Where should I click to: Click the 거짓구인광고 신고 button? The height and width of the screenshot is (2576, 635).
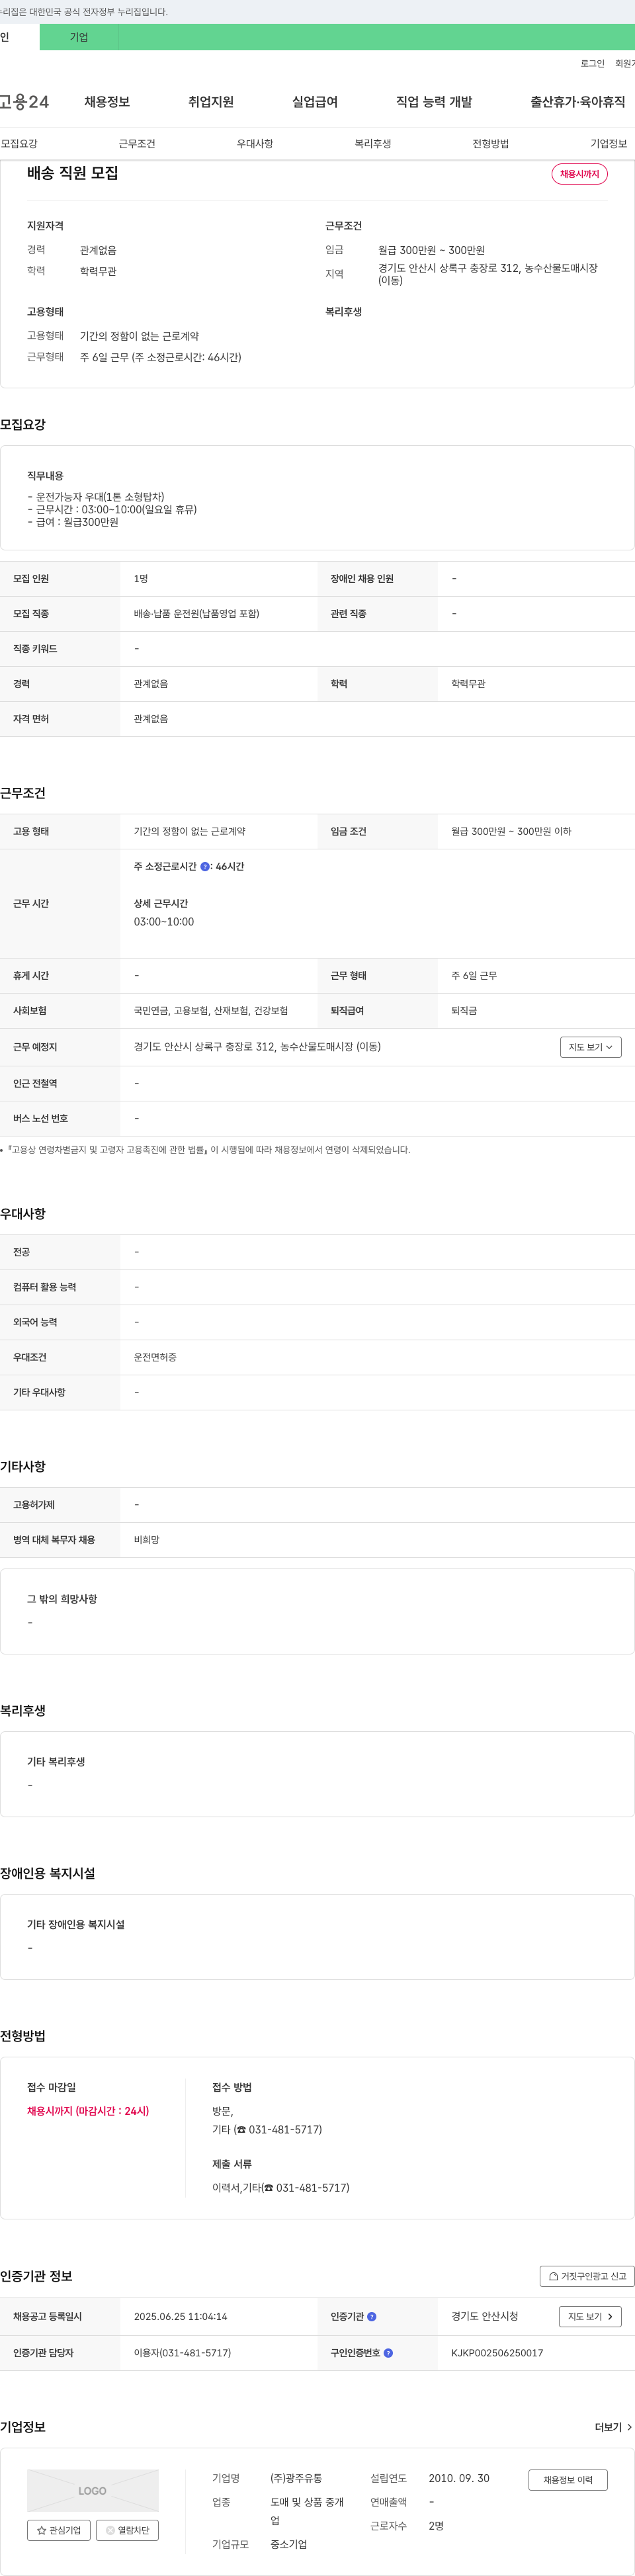coord(587,2276)
